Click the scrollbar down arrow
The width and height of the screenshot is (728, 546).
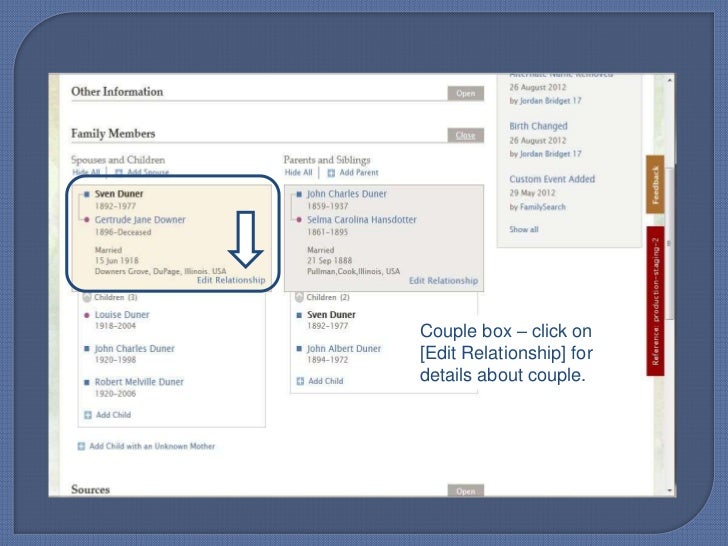point(670,490)
